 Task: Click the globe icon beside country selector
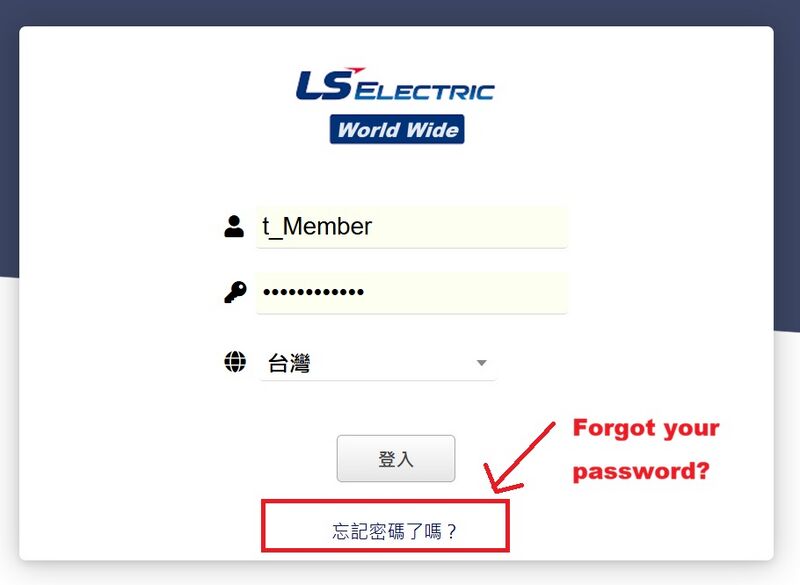pos(235,362)
